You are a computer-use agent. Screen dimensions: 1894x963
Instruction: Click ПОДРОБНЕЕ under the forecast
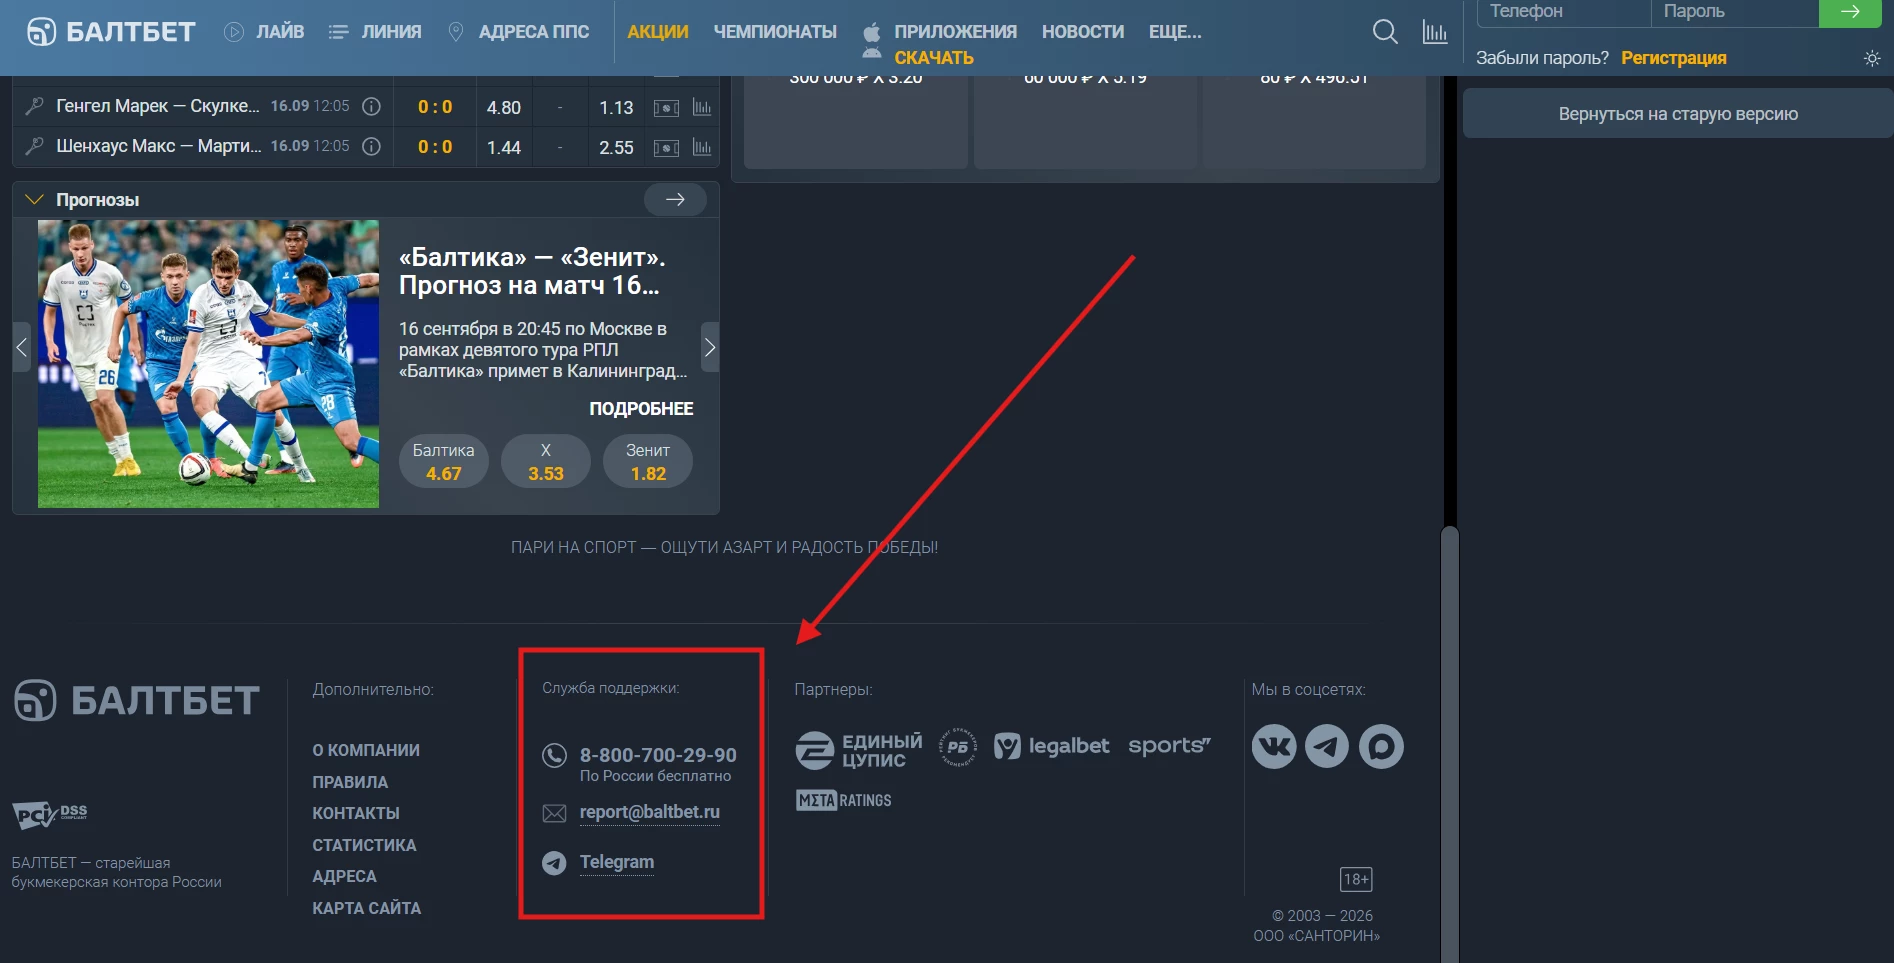(641, 409)
